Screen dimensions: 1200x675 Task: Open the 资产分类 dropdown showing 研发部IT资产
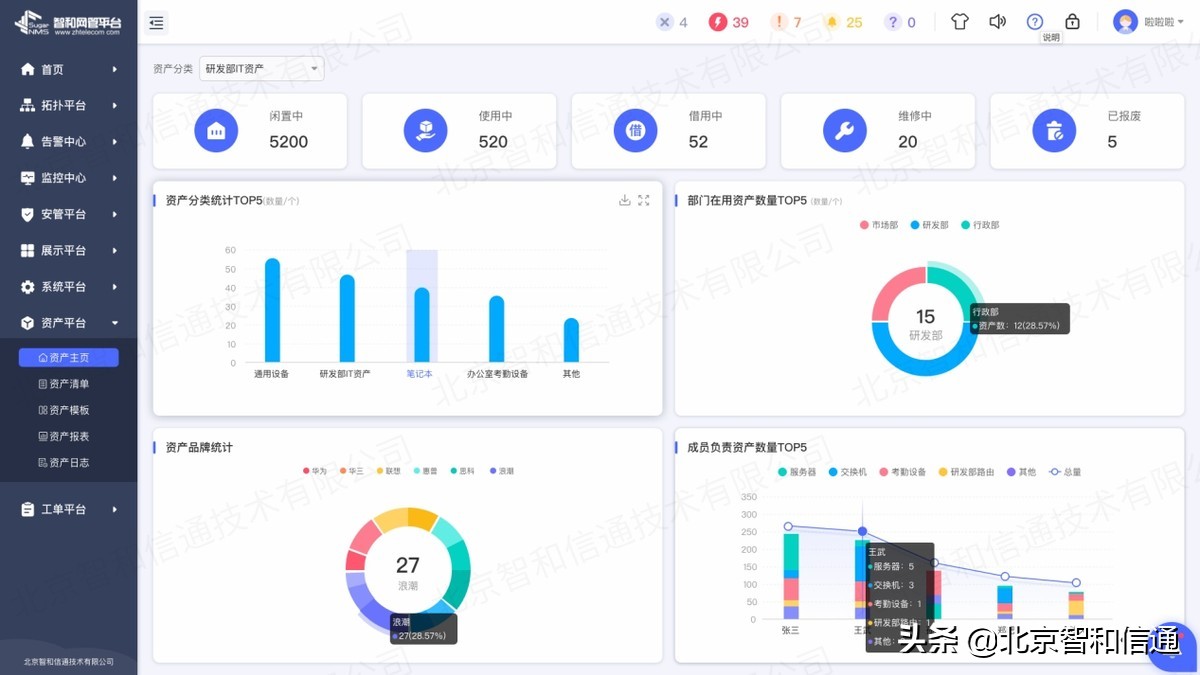(260, 68)
